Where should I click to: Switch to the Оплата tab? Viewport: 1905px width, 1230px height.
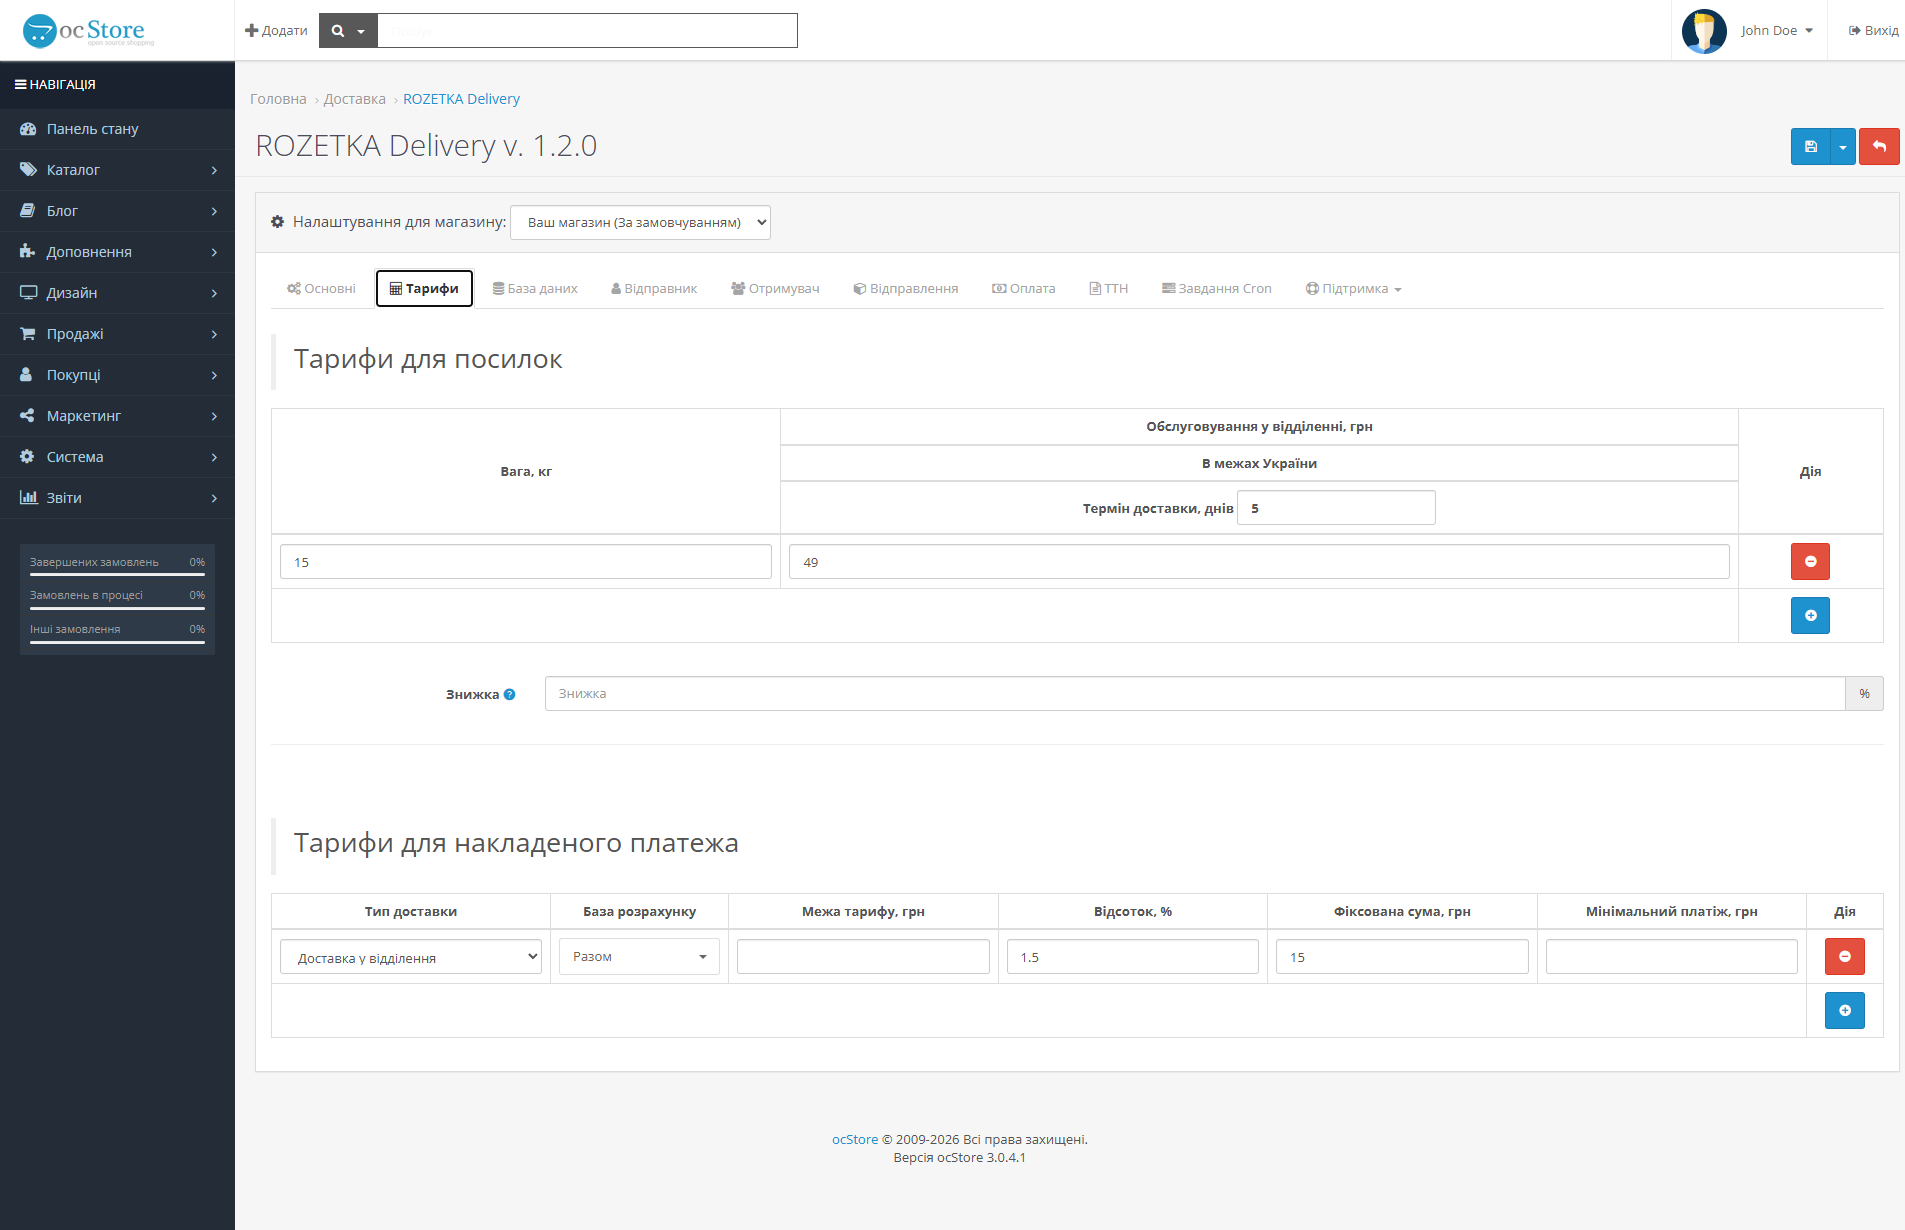point(1023,289)
